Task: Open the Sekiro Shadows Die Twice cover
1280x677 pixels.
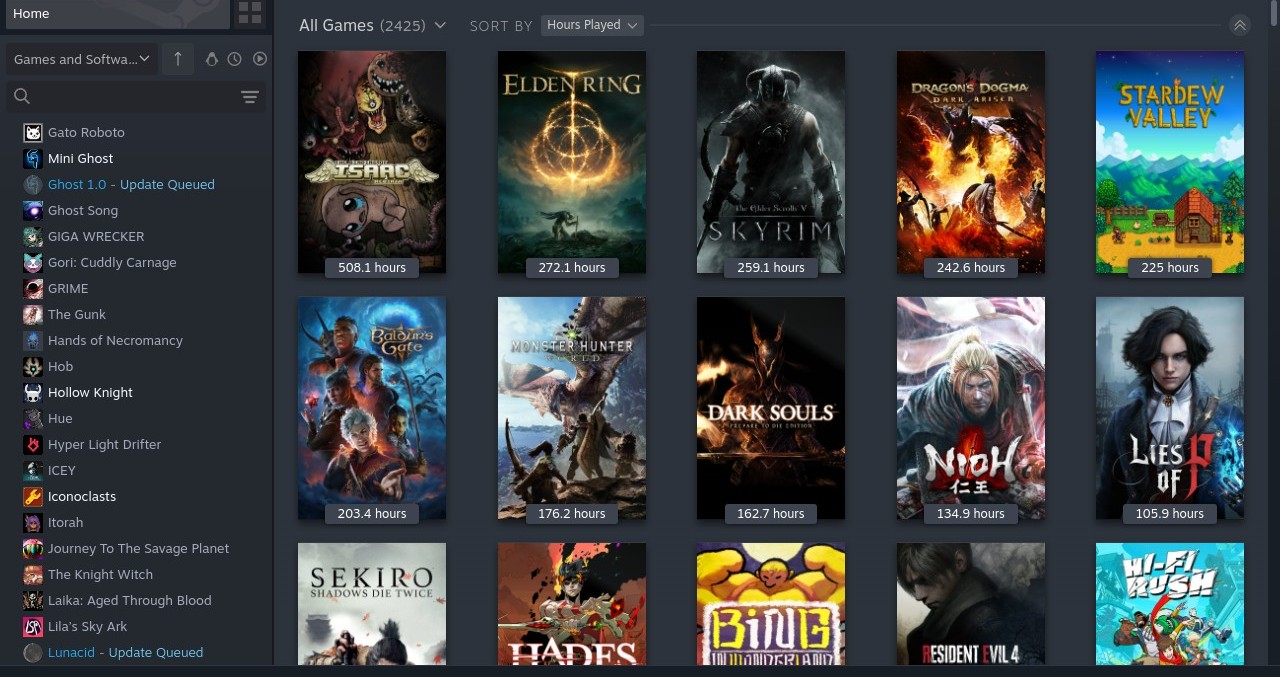Action: click(x=372, y=604)
